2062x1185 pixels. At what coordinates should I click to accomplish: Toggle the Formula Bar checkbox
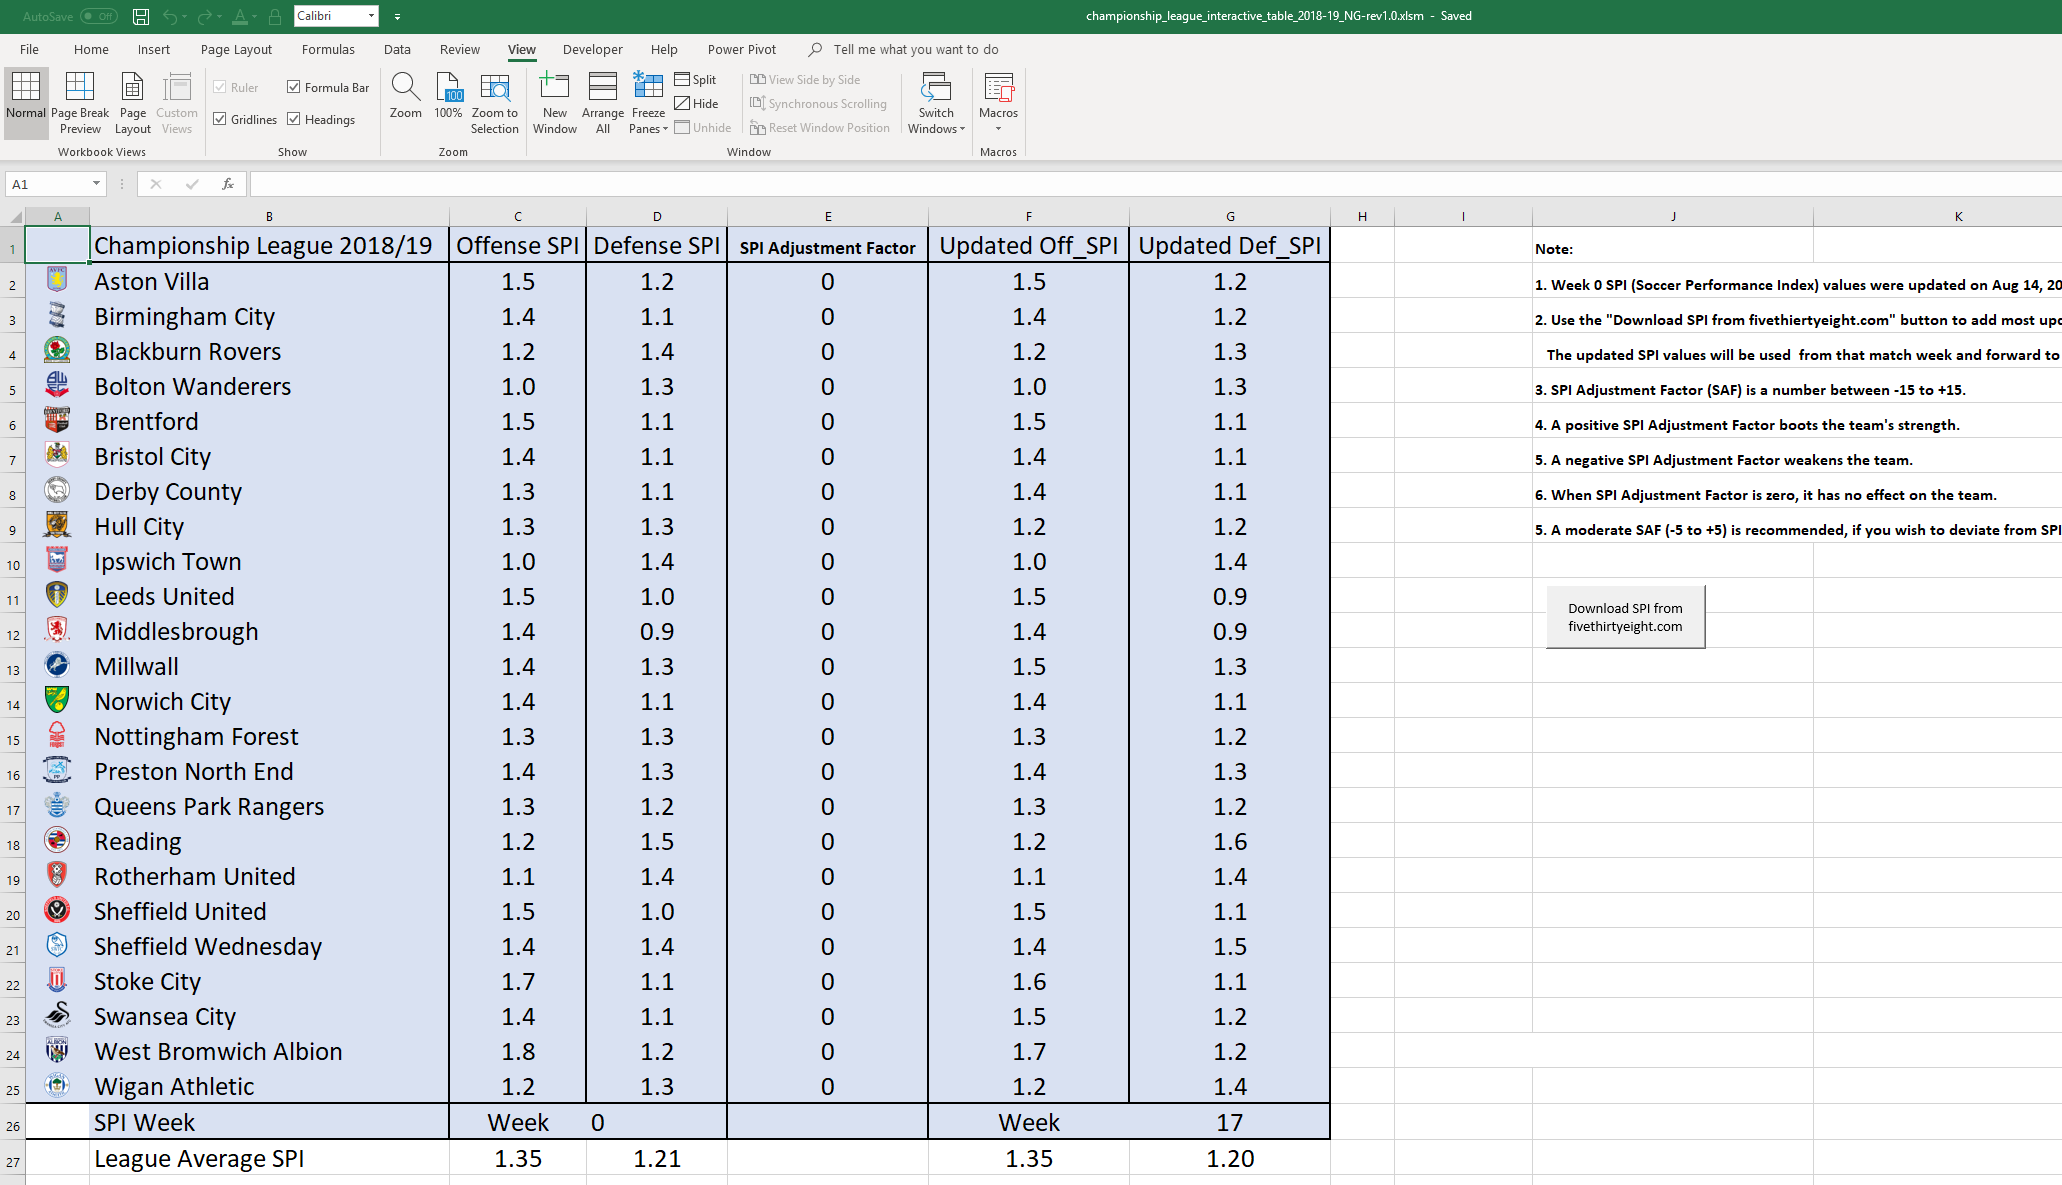[x=295, y=86]
